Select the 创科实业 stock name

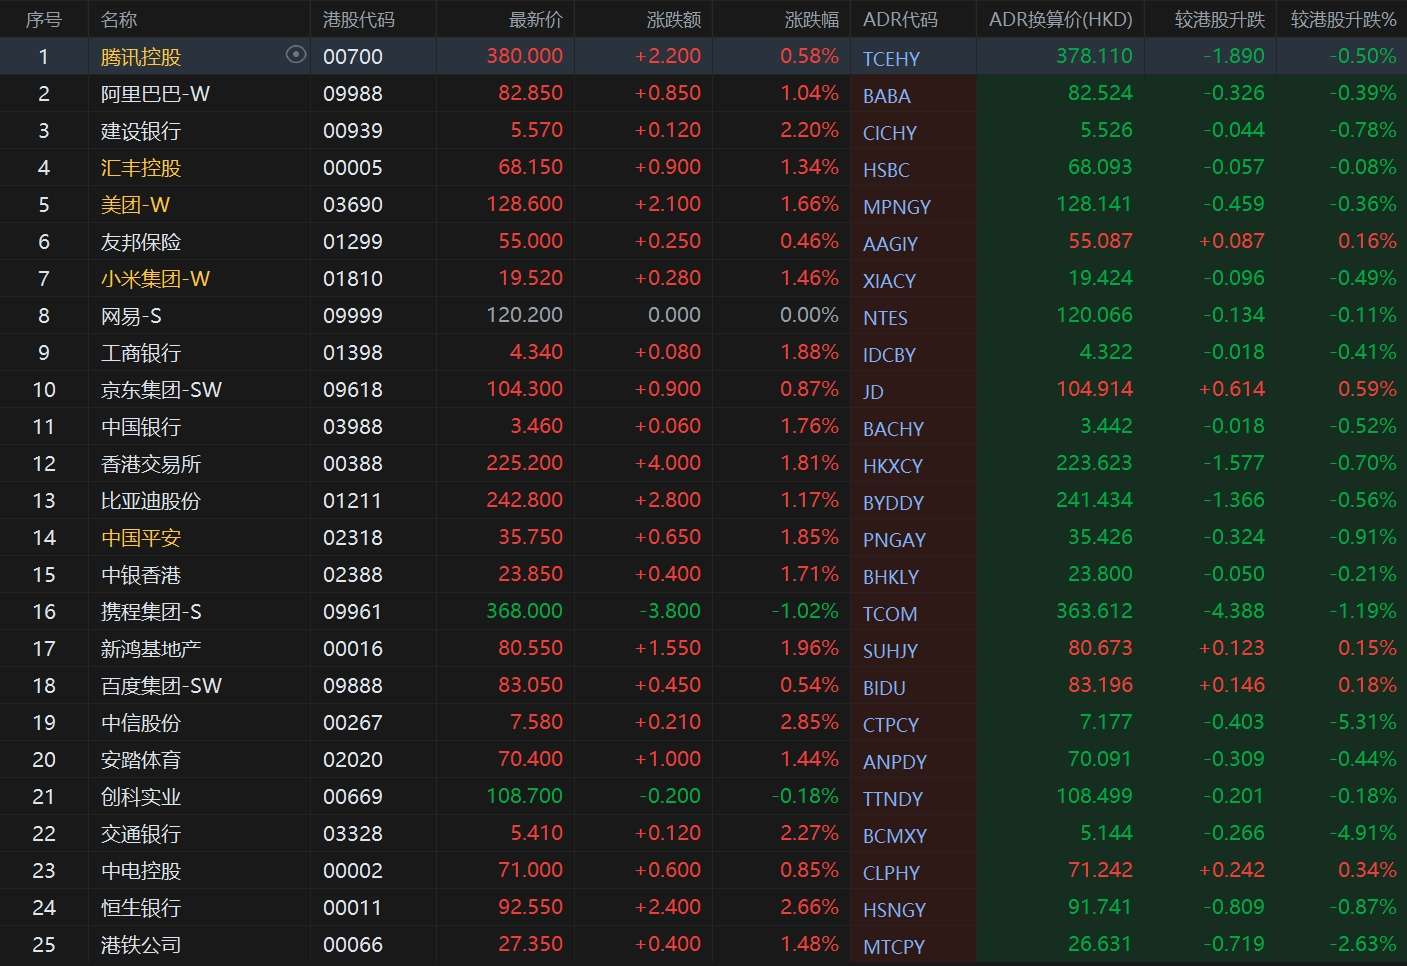pos(141,797)
